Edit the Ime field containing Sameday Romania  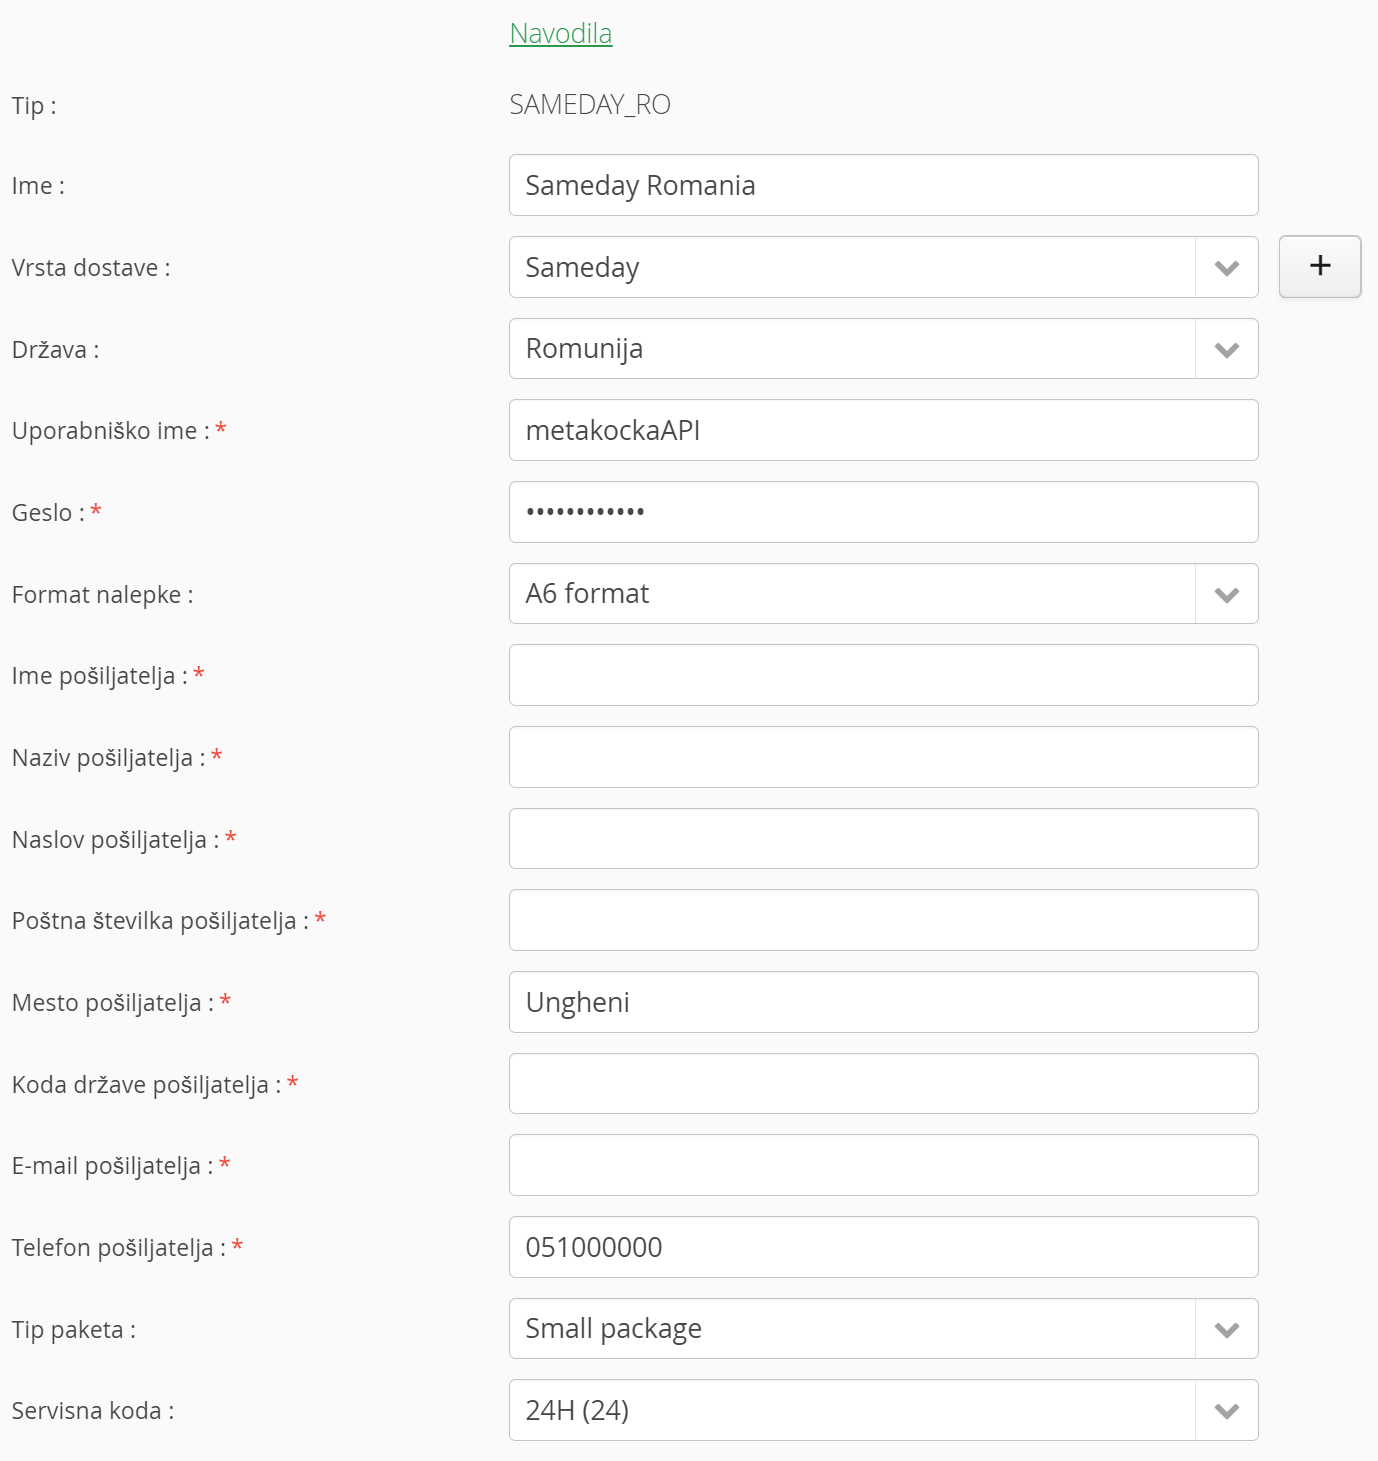point(884,185)
